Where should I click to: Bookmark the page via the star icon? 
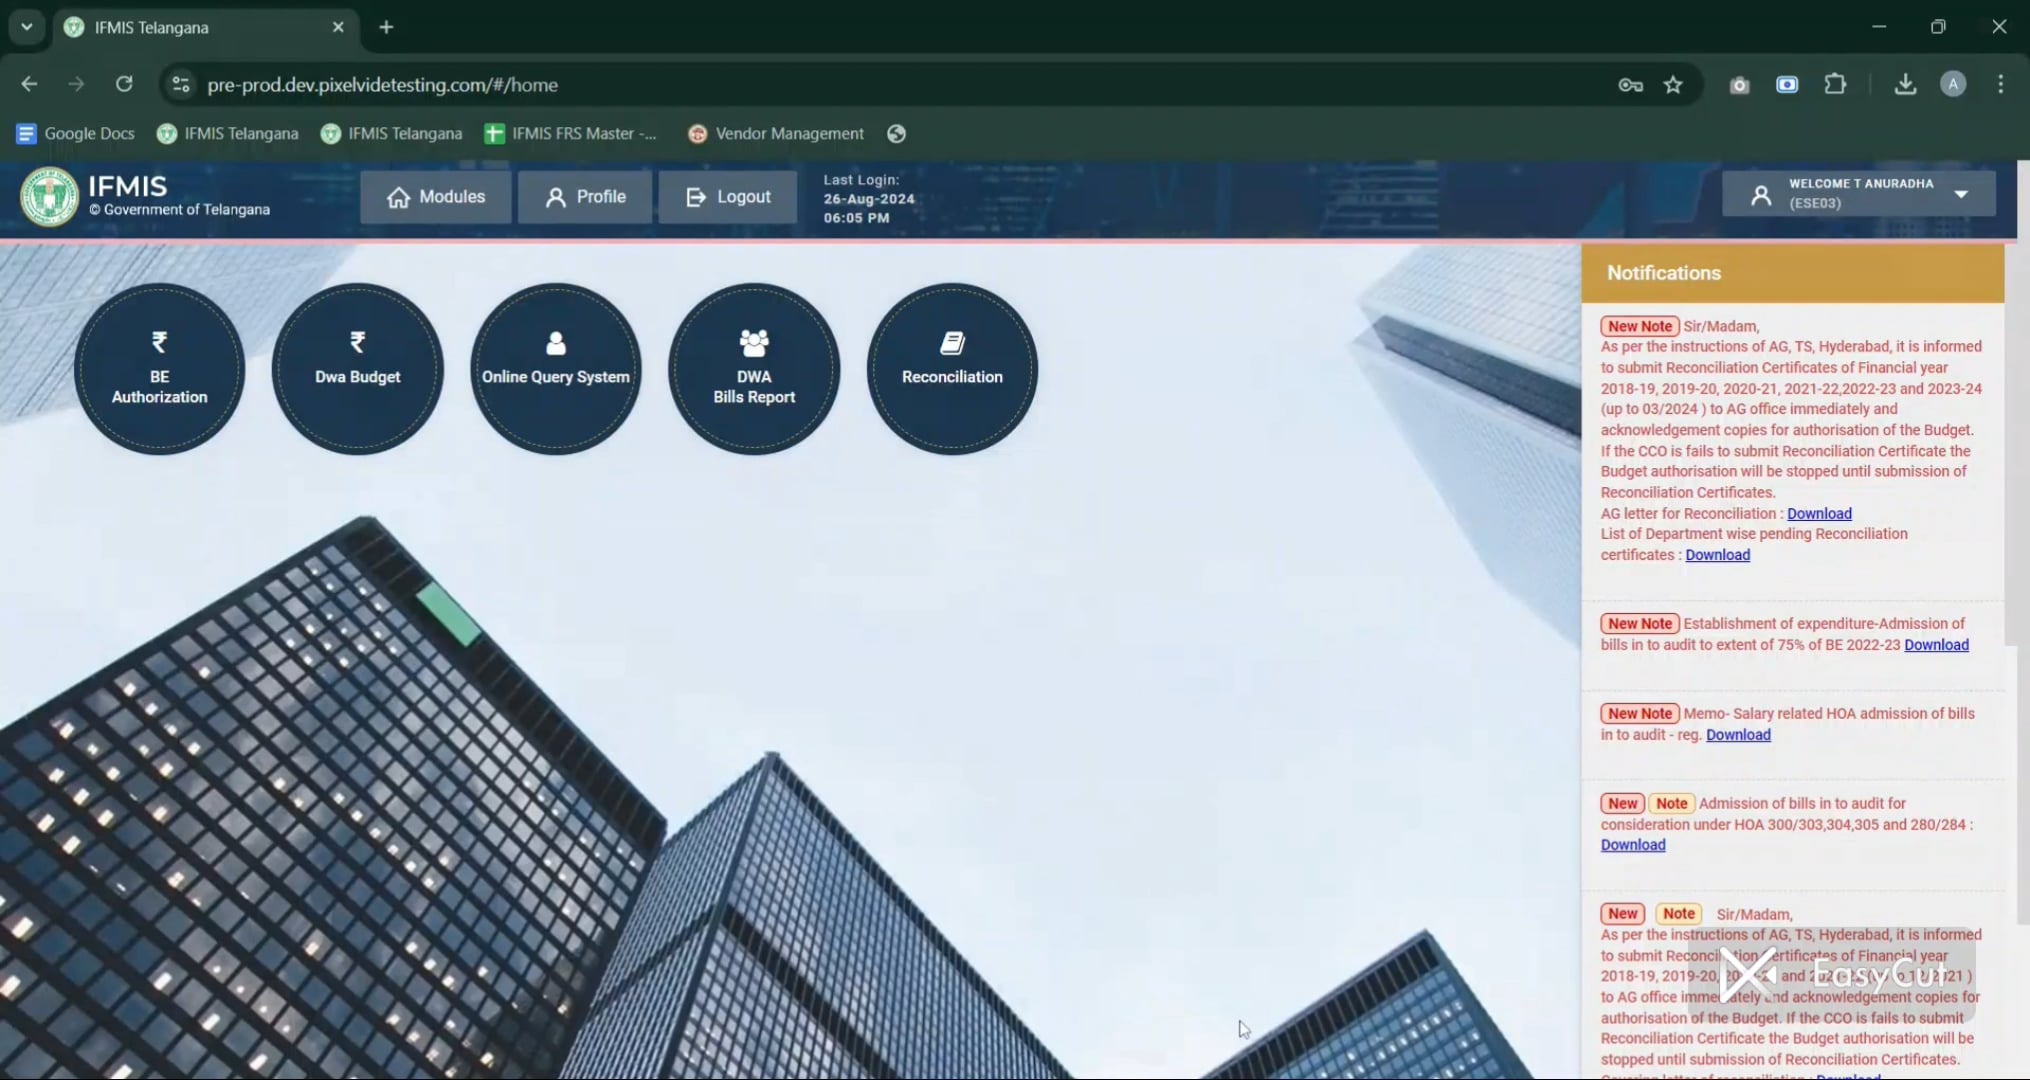1673,85
